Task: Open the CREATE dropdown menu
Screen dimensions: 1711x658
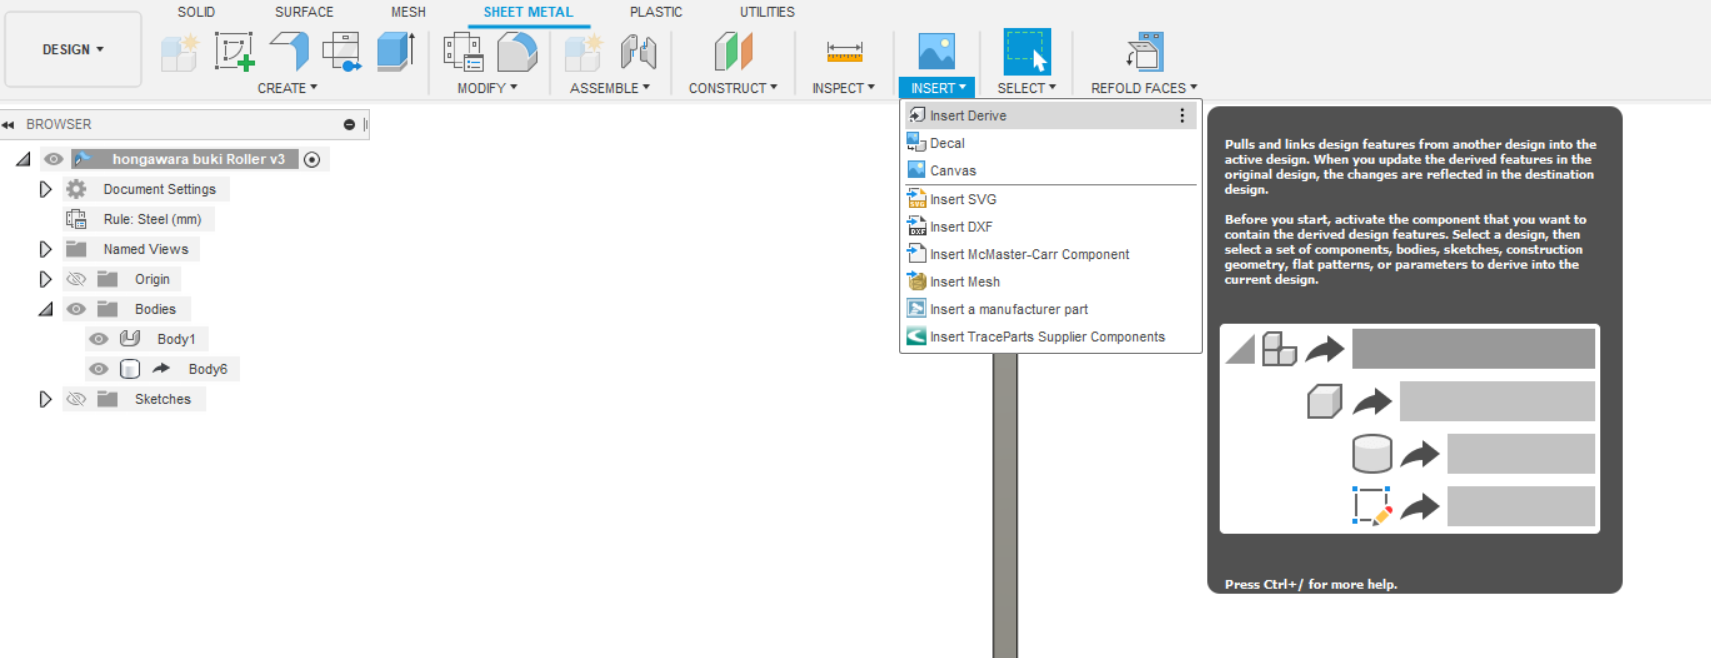Action: pos(287,88)
